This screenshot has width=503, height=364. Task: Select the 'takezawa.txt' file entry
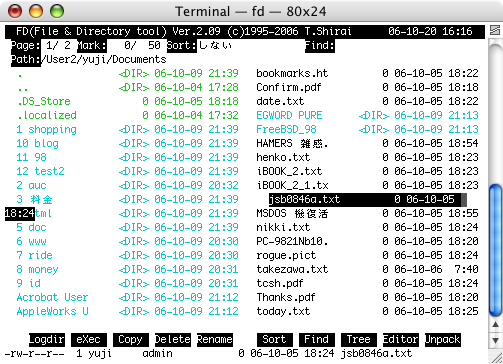tap(367, 269)
